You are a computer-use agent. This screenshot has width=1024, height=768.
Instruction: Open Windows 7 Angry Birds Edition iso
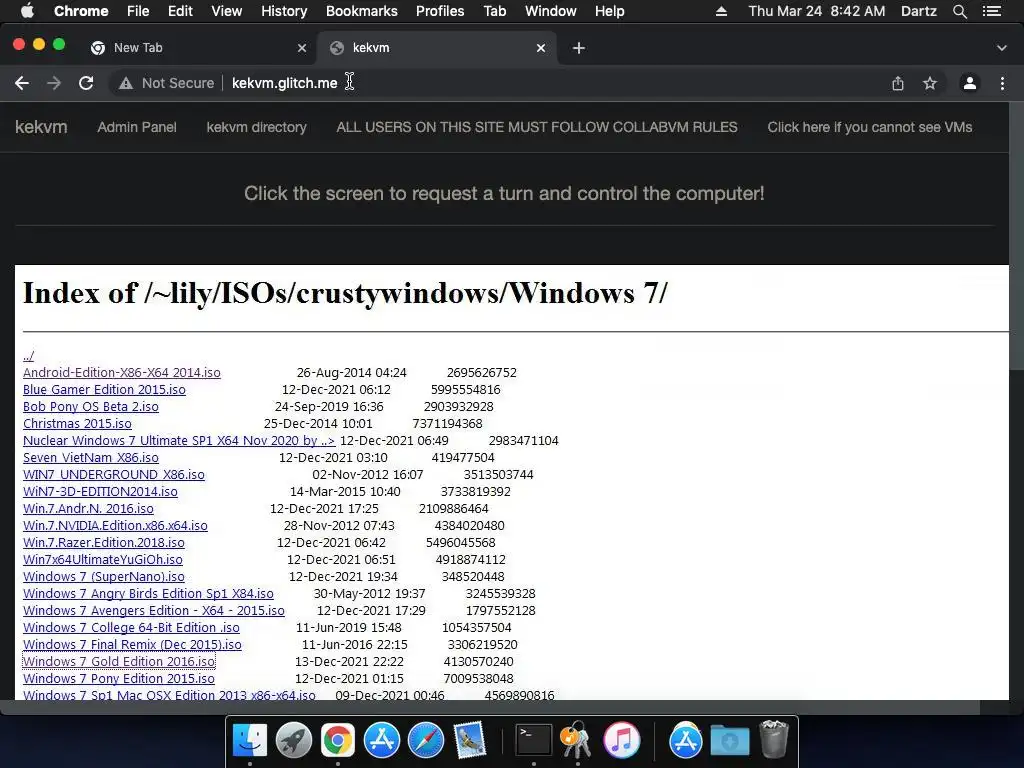tap(148, 593)
